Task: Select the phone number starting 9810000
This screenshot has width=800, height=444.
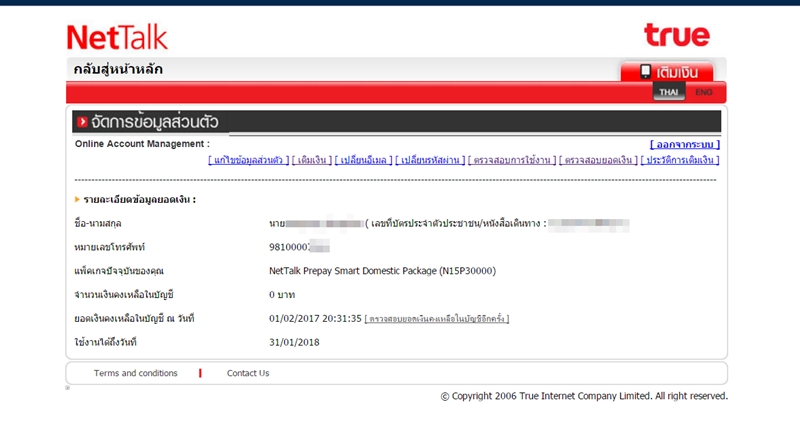Action: click(x=299, y=247)
